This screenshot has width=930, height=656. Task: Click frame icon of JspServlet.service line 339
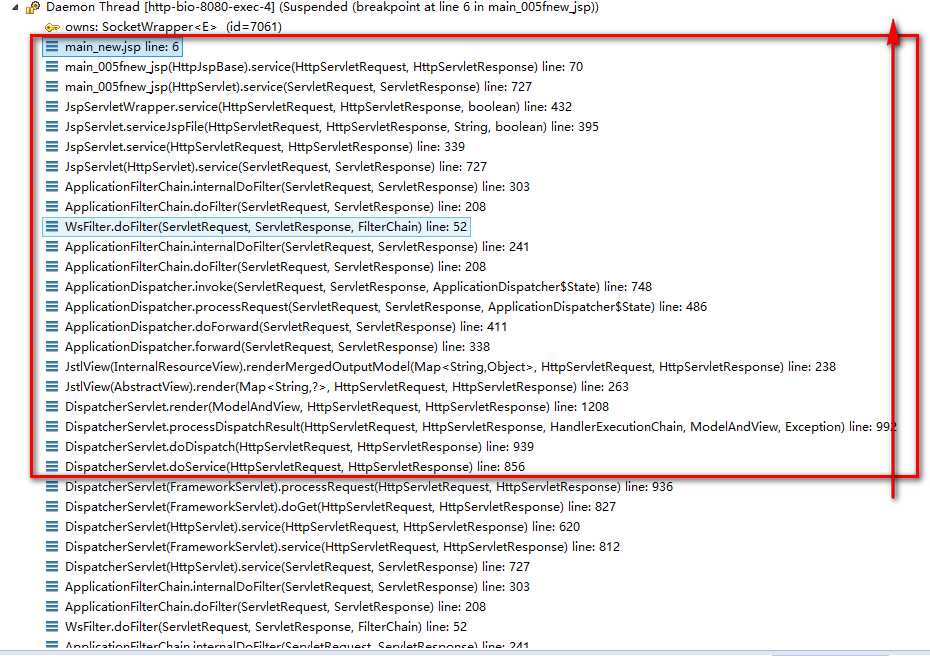pyautogui.click(x=52, y=147)
